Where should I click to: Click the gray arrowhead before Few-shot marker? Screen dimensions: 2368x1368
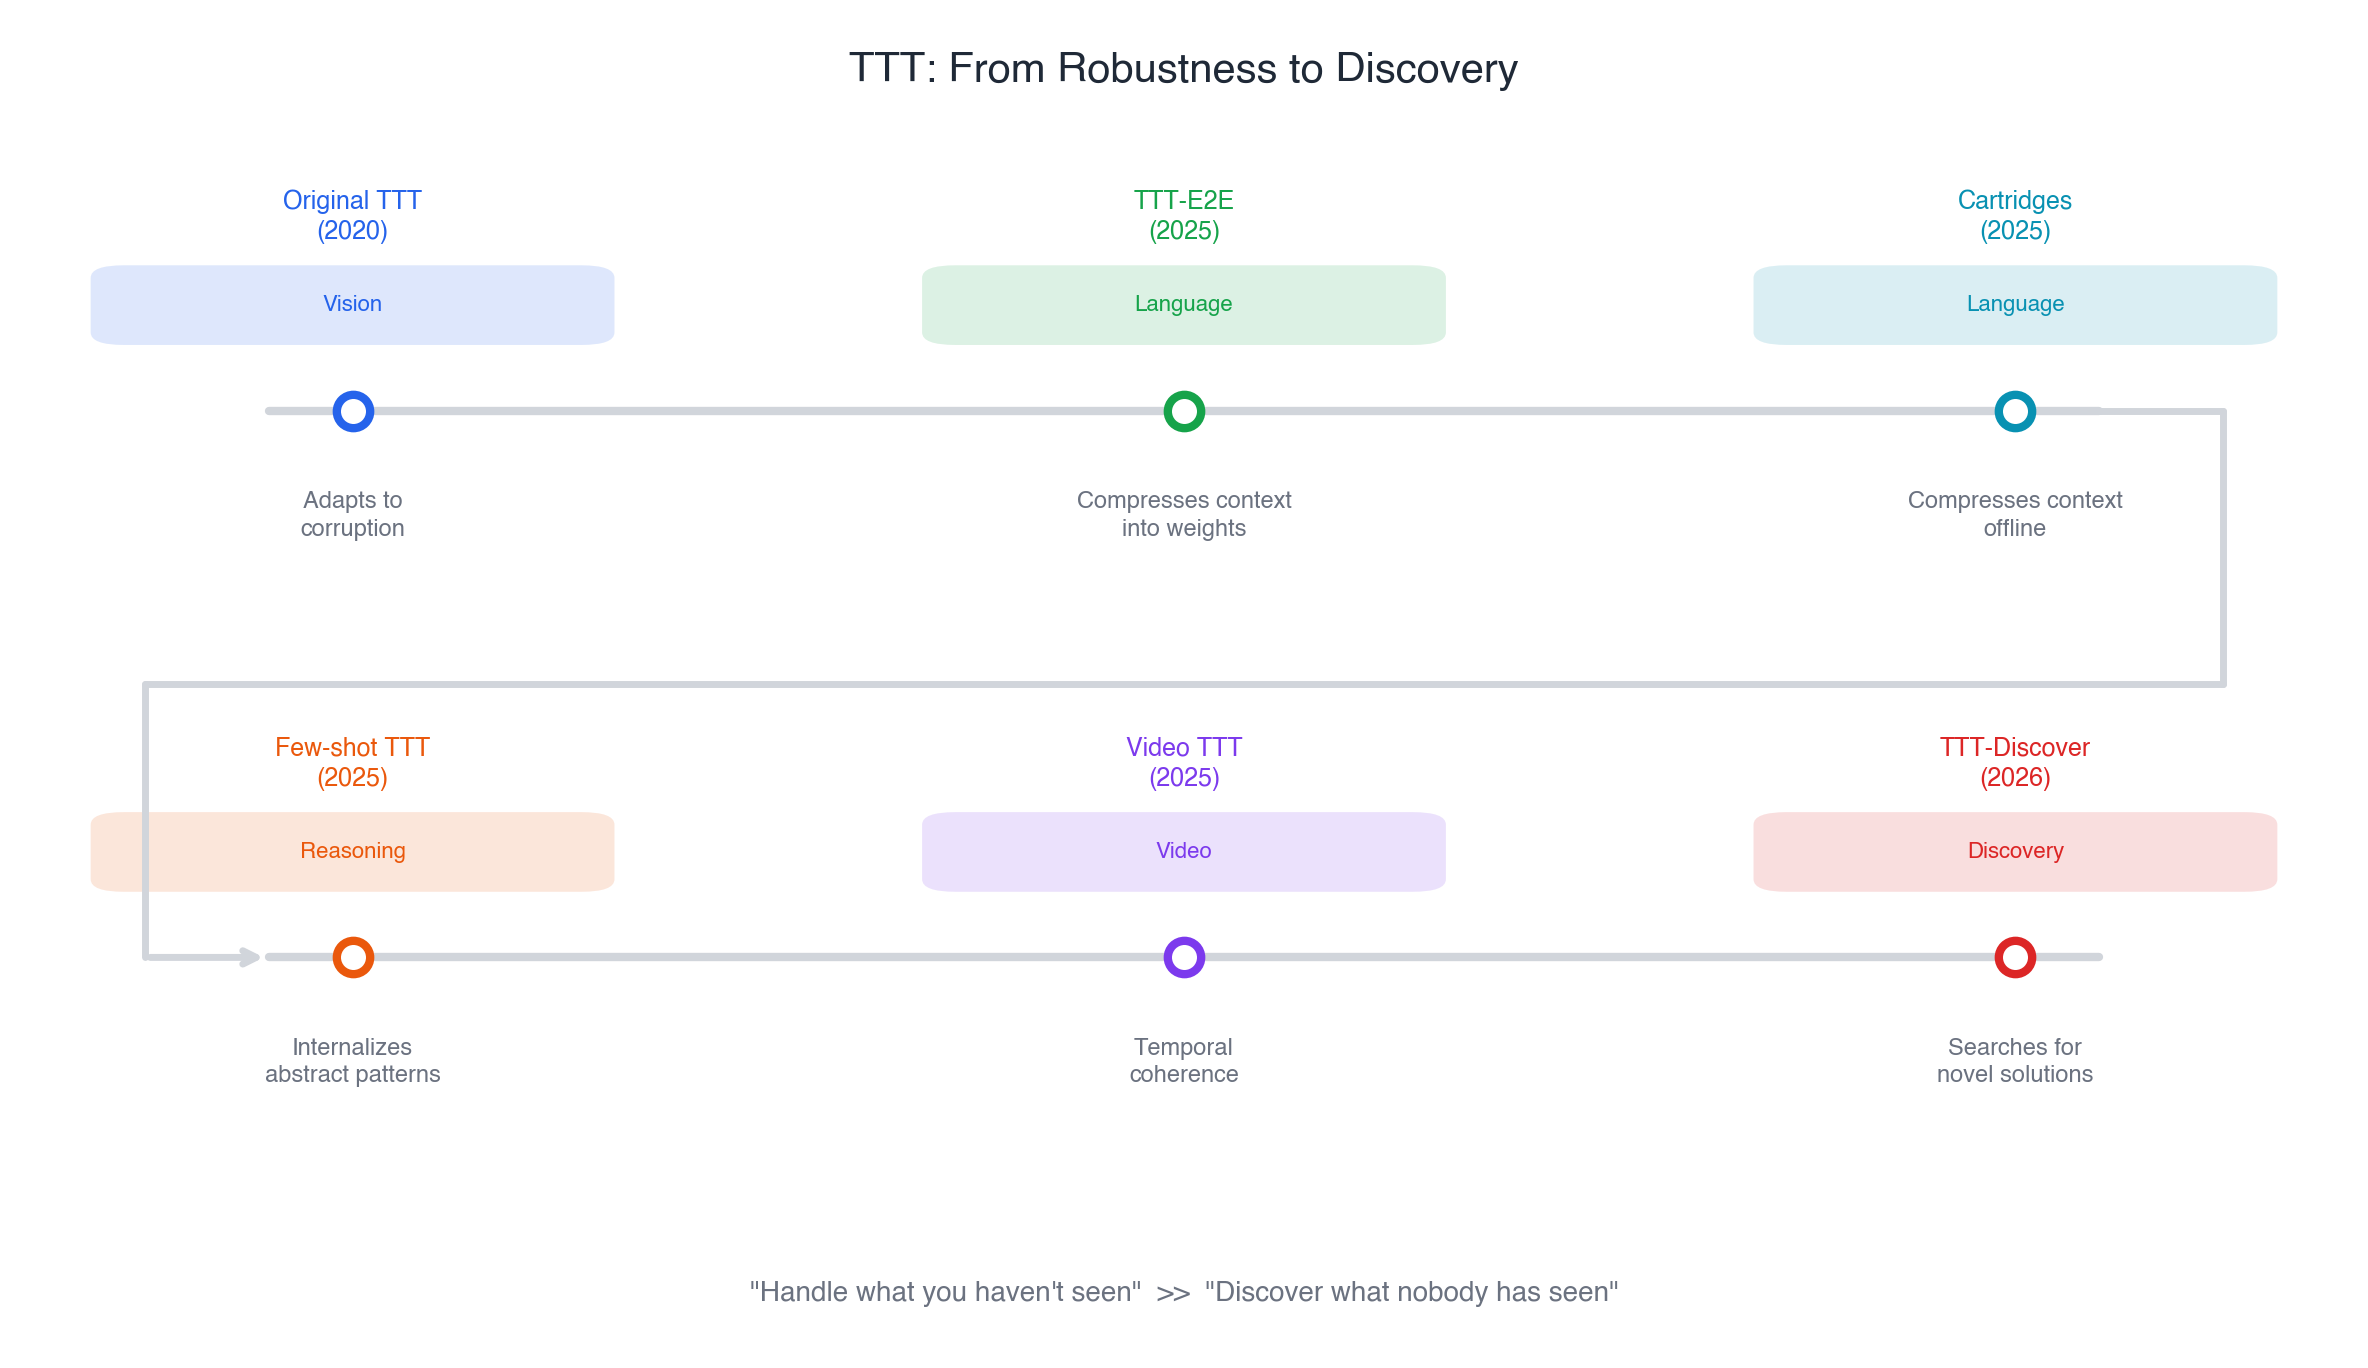pos(250,957)
